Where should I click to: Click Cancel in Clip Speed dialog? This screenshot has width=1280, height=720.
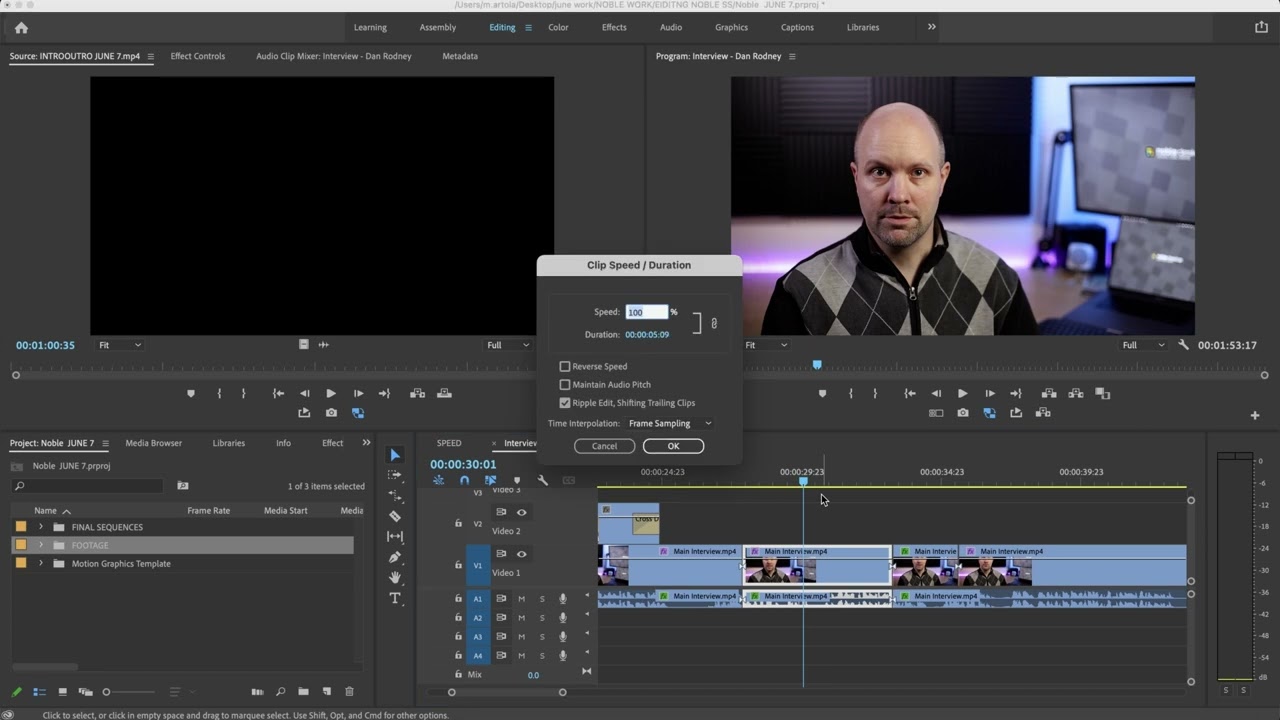click(x=604, y=446)
